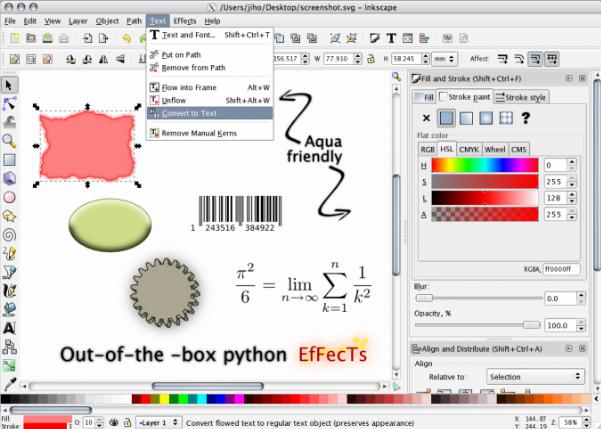Image resolution: width=601 pixels, height=429 pixels.
Task: Open the Layer 1 dropdown
Action: pyautogui.click(x=158, y=423)
